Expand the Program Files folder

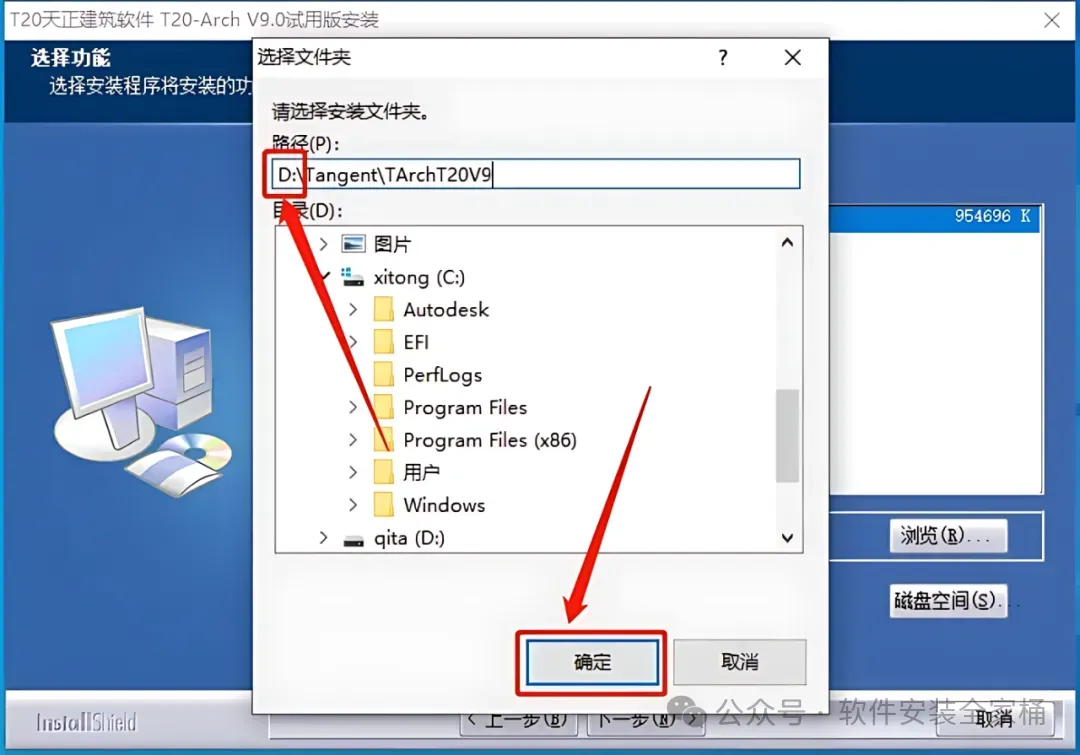tap(353, 407)
